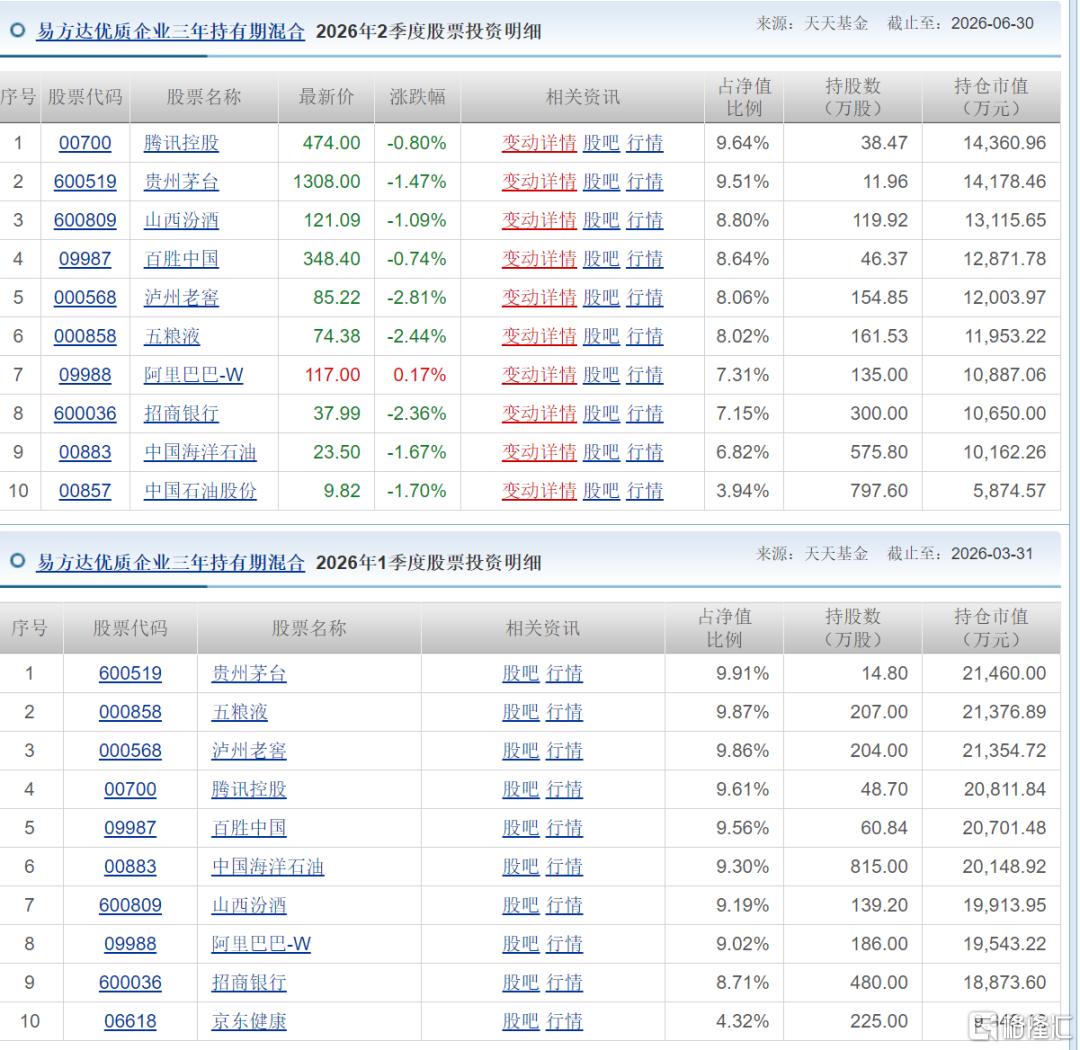Viewport: 1080px width, 1050px height.
Task: Open stock code 00700 in Q2 table
Action: (85, 143)
